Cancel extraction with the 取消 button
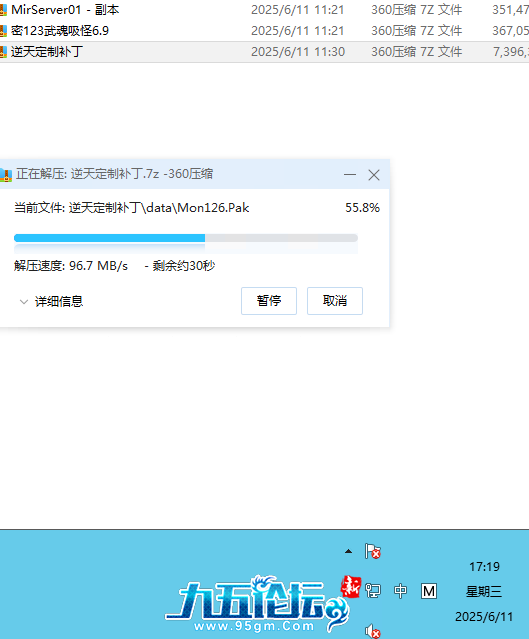 click(335, 301)
